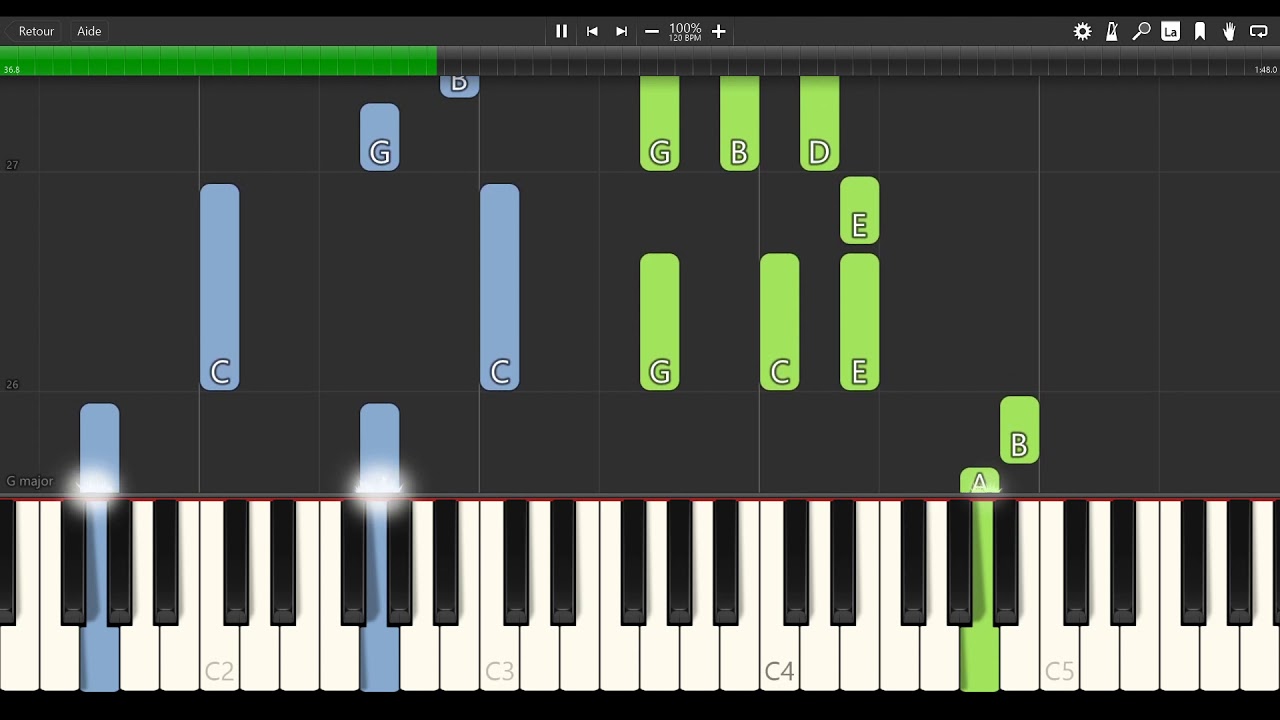Toggle the loop control
This screenshot has width=1280, height=720.
click(1259, 31)
